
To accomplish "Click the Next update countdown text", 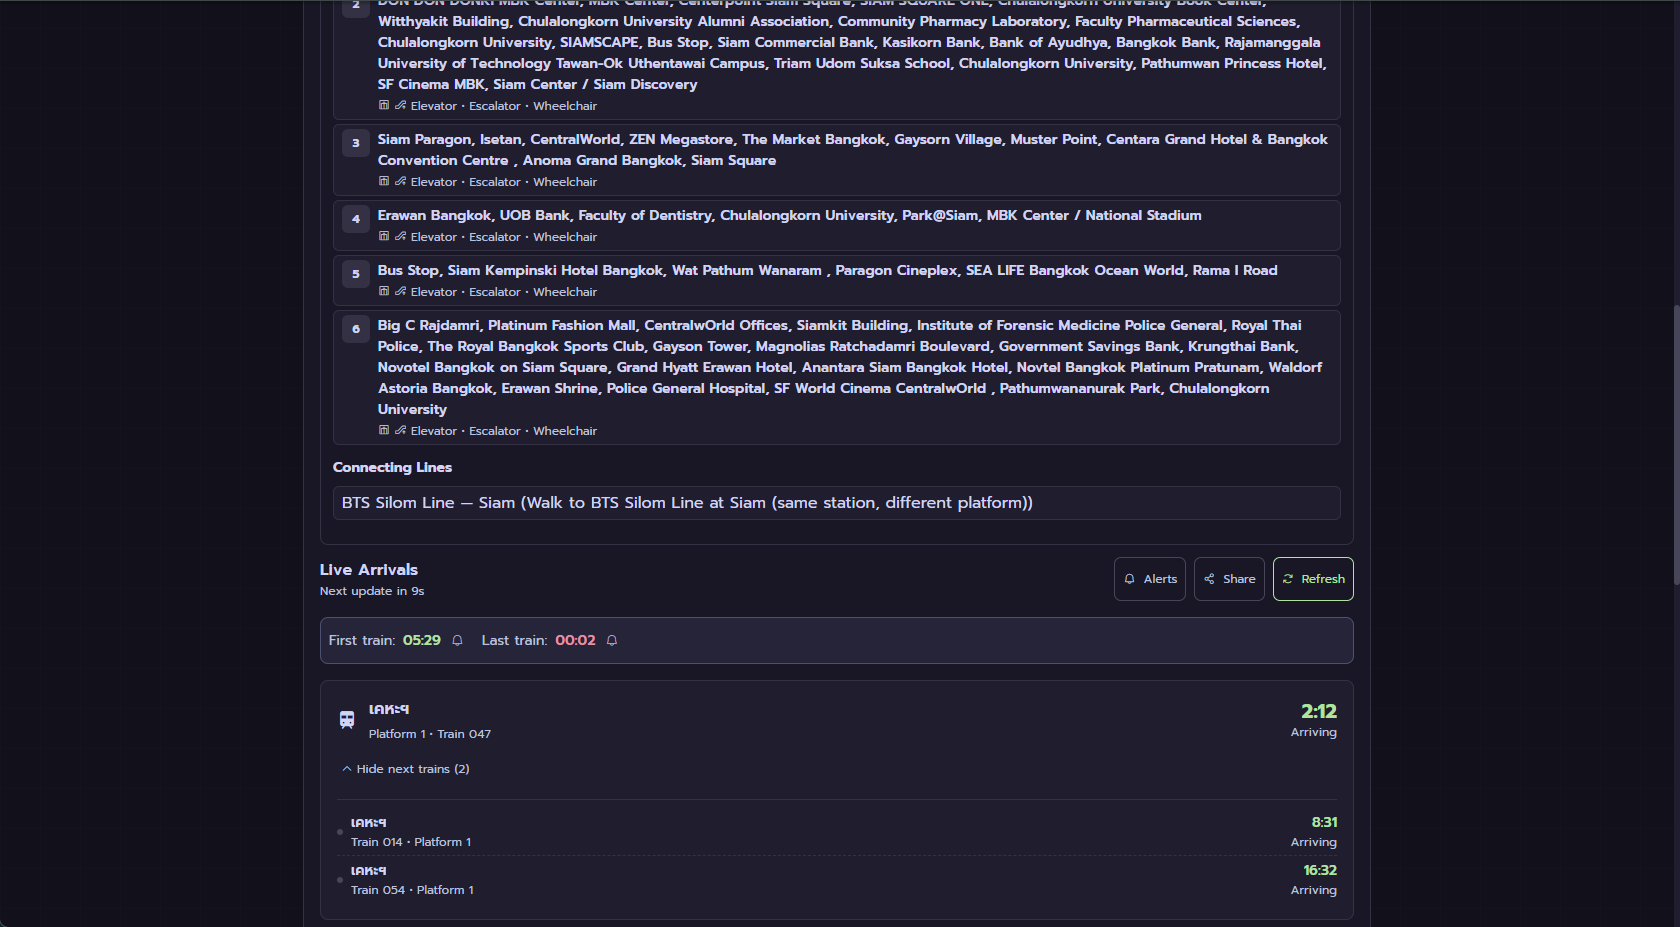I will (372, 591).
